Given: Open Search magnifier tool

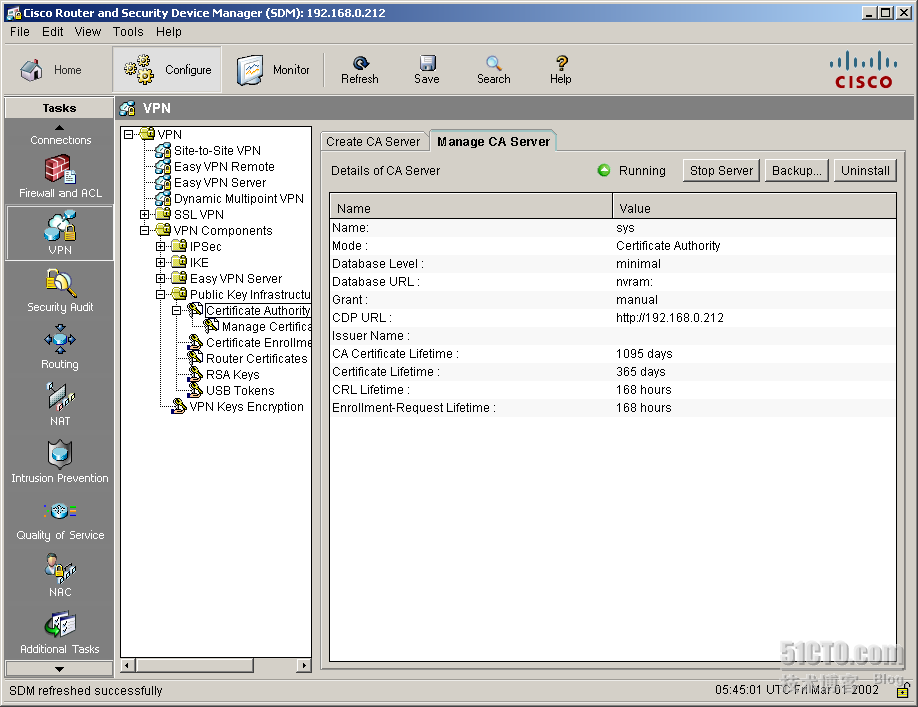Looking at the screenshot, I should pos(494,70).
